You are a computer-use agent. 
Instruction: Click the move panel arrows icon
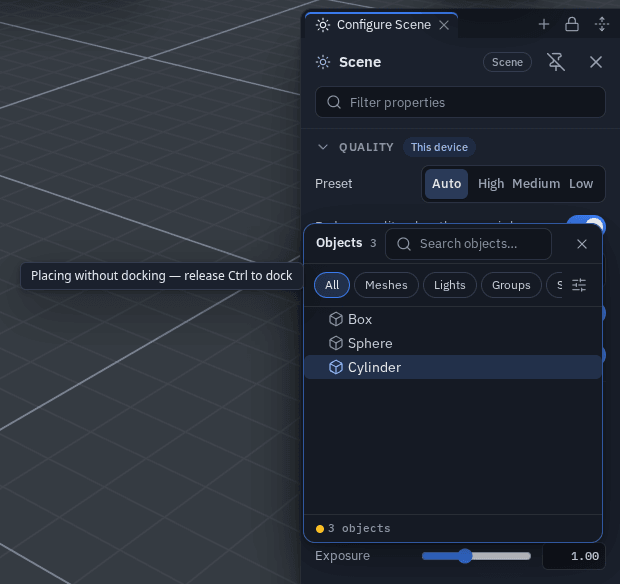tap(602, 25)
